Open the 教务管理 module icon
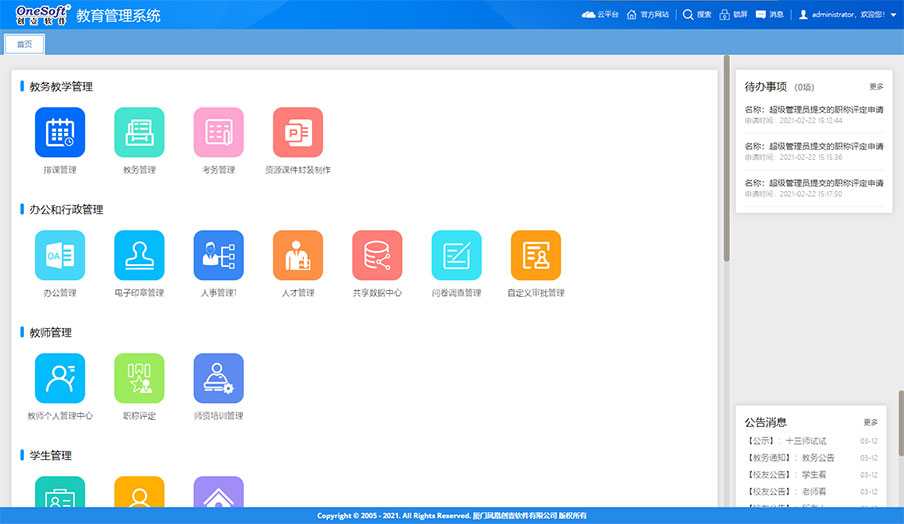The width and height of the screenshot is (904, 524). (x=139, y=133)
